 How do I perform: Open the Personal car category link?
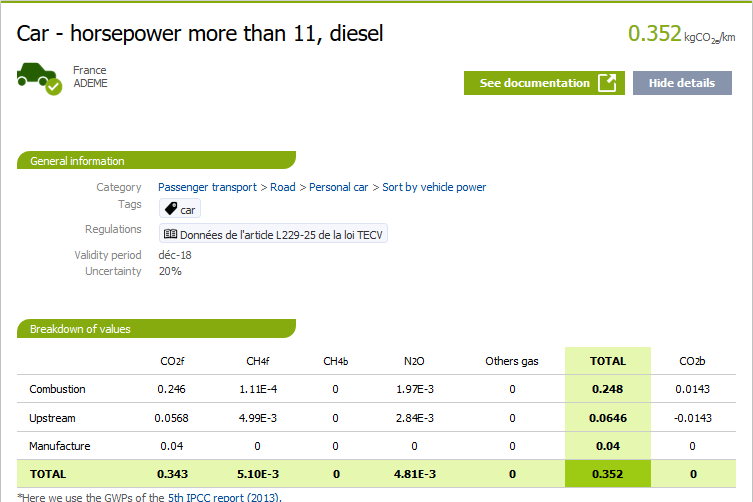coord(339,187)
